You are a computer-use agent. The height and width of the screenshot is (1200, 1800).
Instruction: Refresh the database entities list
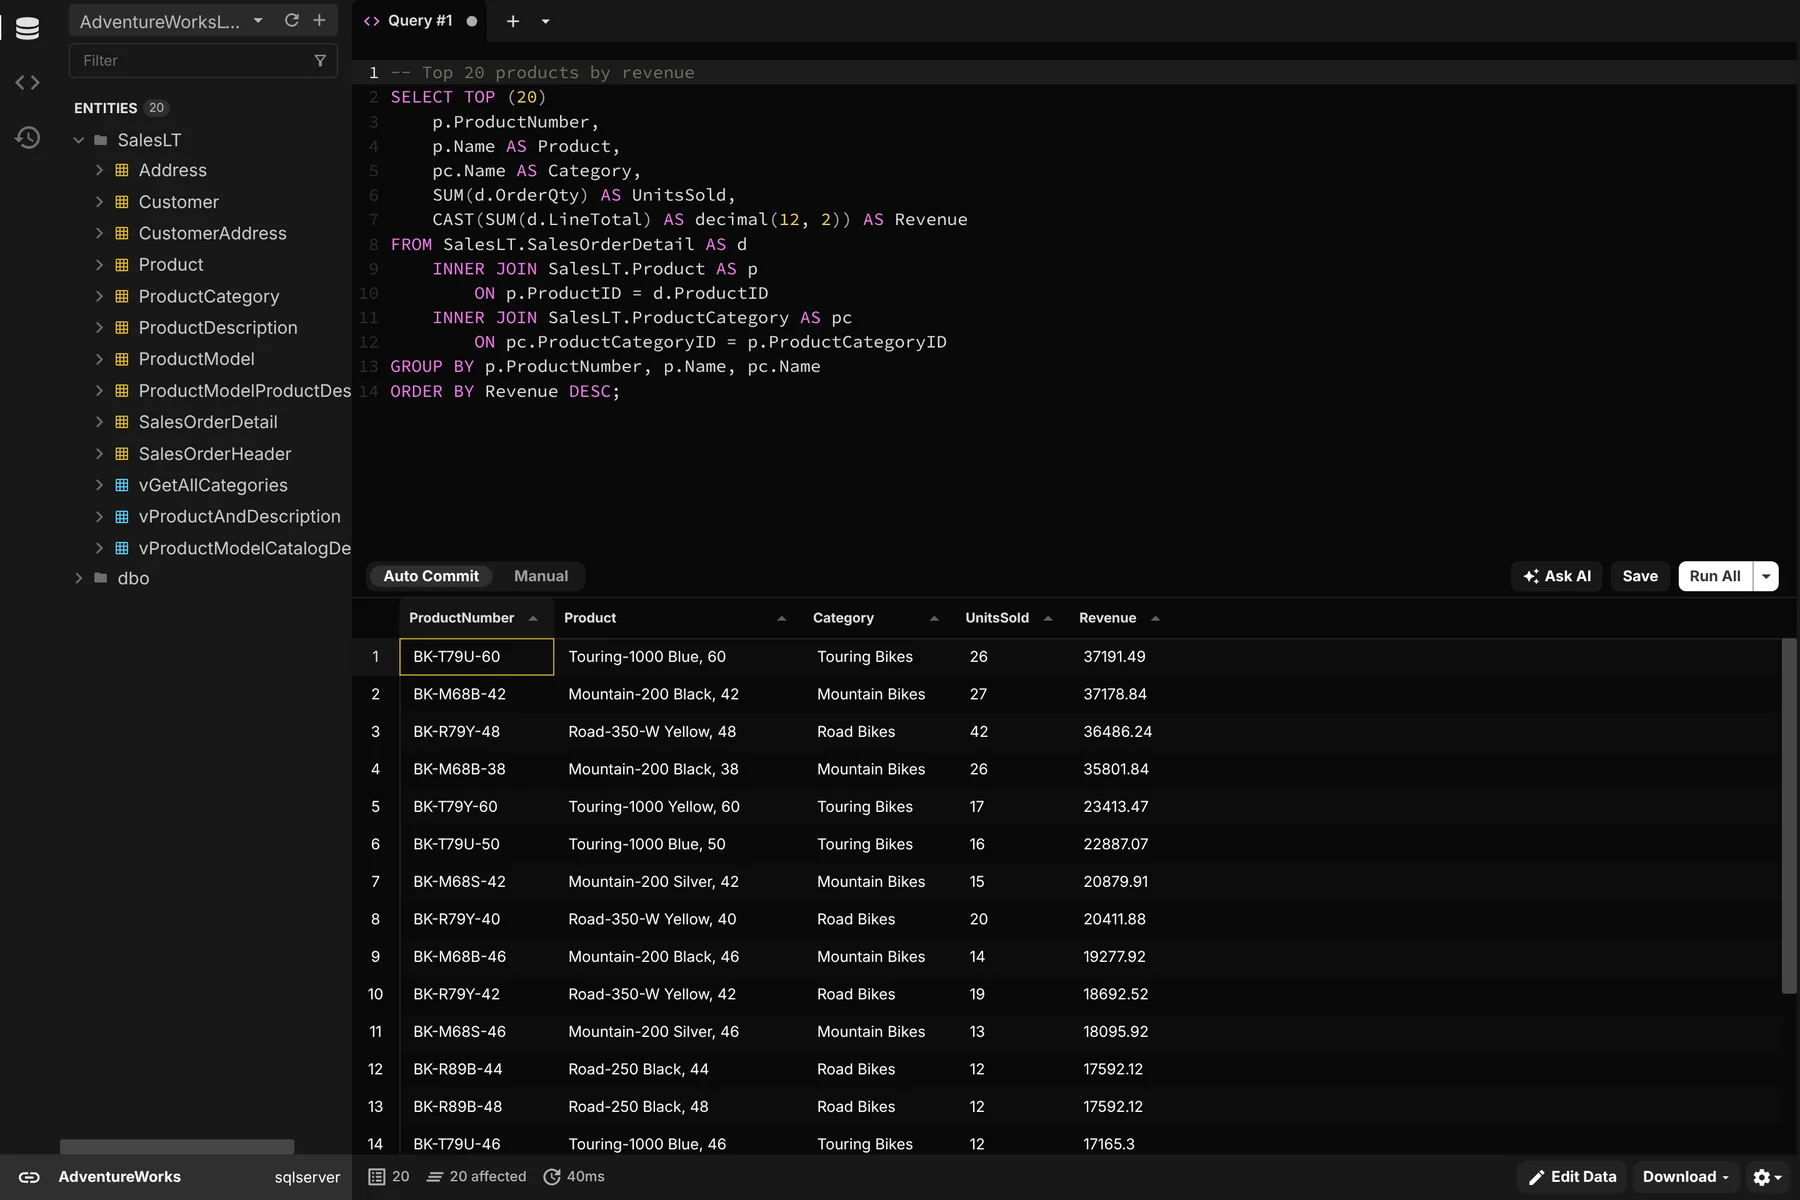(292, 20)
